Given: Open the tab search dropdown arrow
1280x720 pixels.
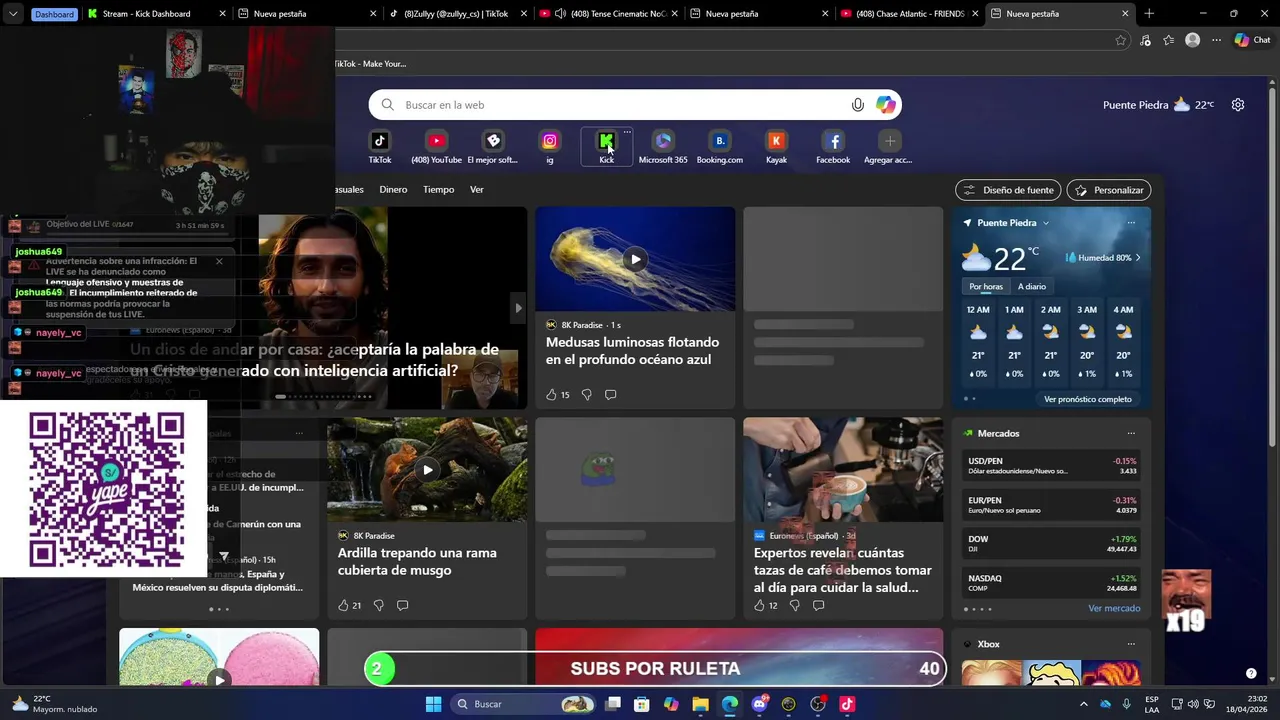Looking at the screenshot, I should [x=13, y=14].
